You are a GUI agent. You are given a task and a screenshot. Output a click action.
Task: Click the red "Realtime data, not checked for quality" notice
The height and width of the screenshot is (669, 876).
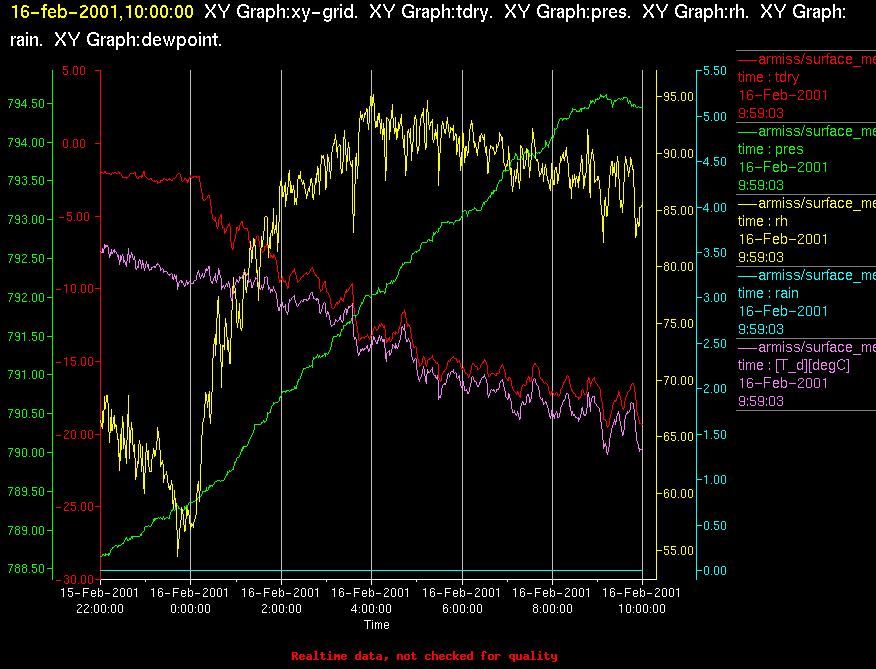pos(425,656)
